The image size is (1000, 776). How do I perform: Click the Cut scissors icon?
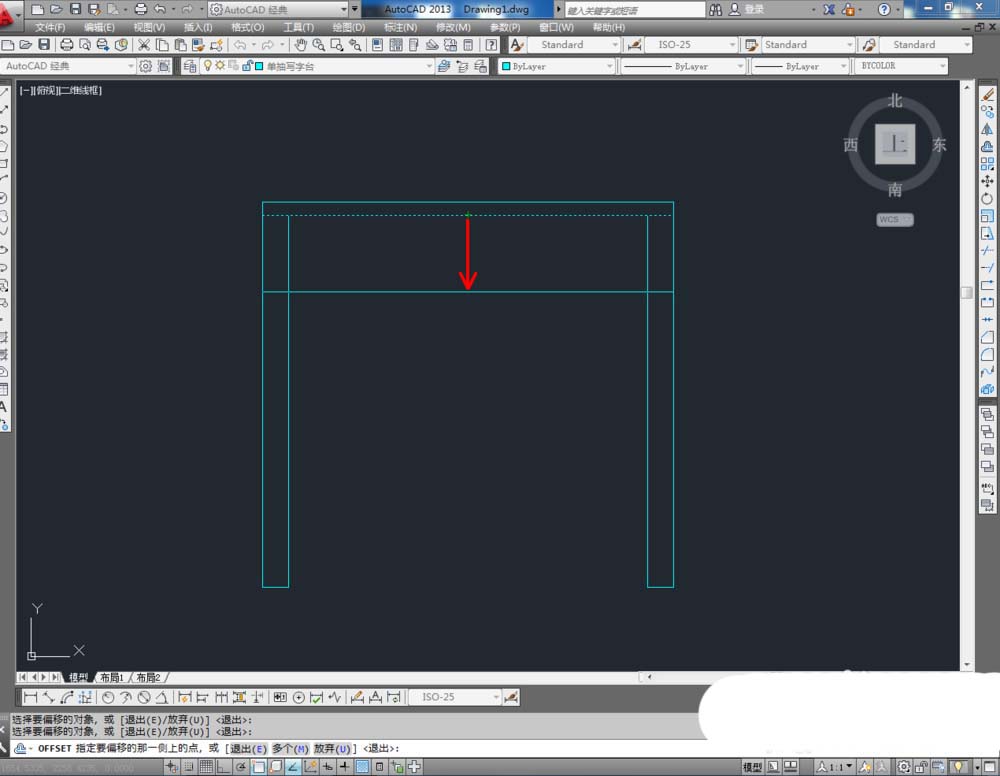144,45
